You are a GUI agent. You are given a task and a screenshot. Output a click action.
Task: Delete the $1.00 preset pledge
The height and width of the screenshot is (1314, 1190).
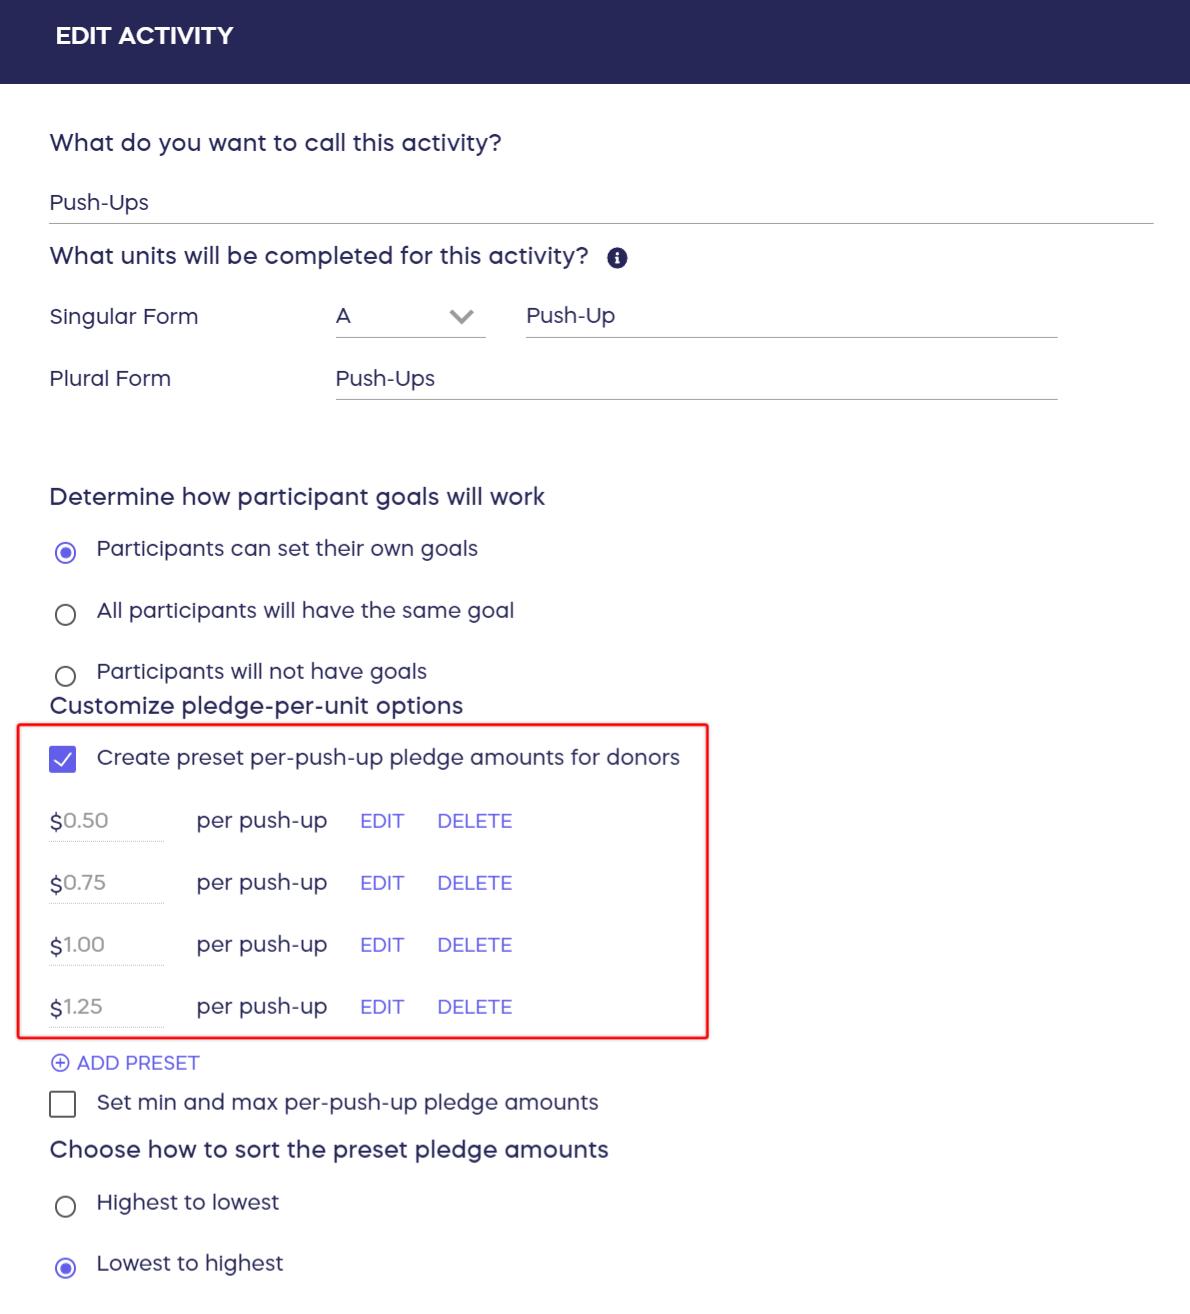tap(474, 945)
